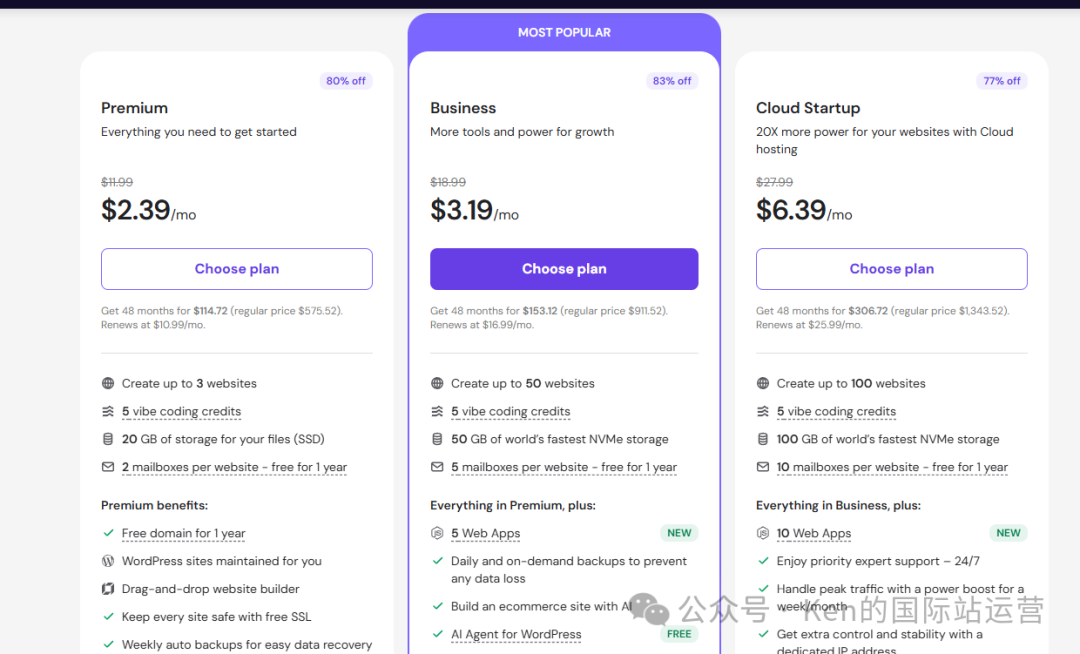The height and width of the screenshot is (654, 1080).
Task: Click the WordPress logo icon in Premium benefits
Action: click(x=108, y=561)
